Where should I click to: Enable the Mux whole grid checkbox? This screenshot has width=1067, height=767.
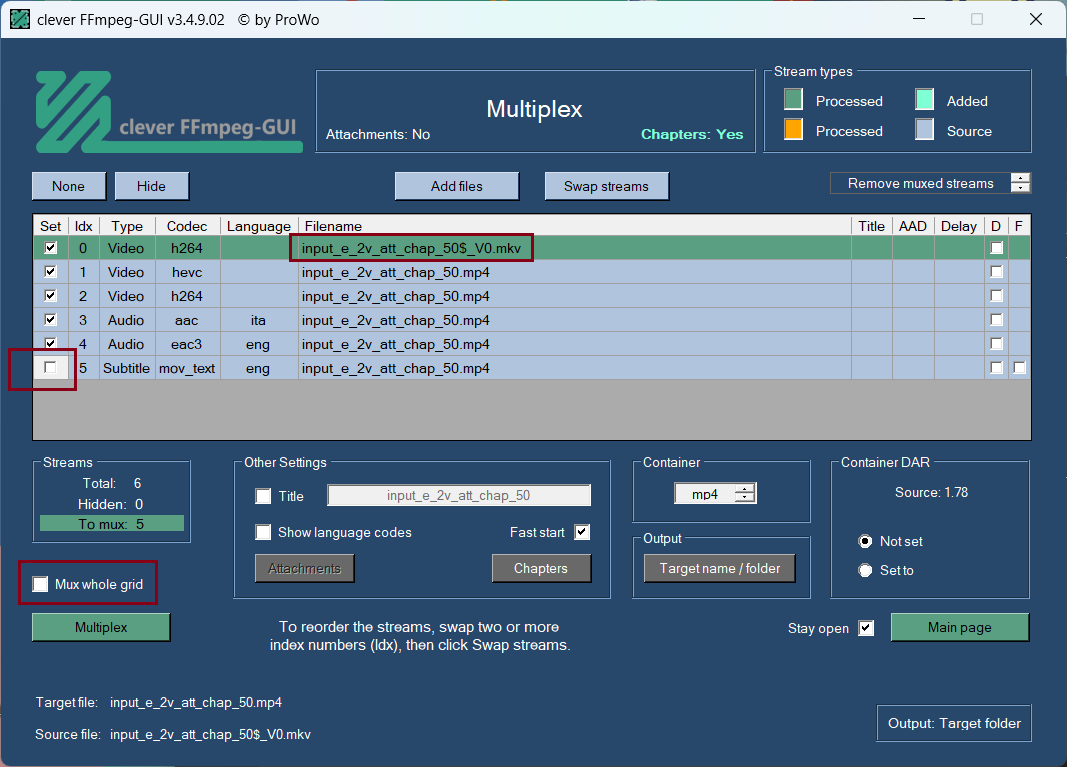point(41,584)
